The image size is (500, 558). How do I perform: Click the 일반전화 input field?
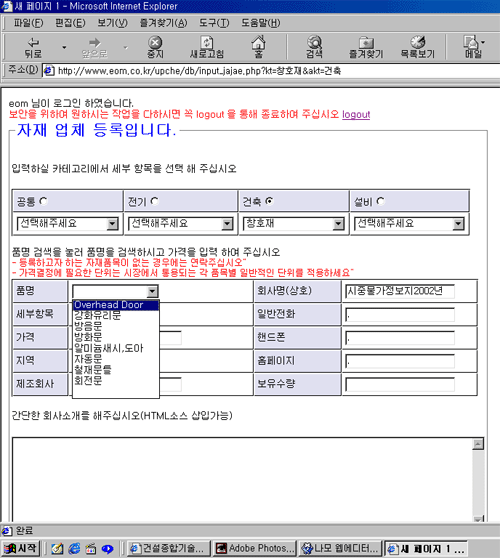click(400, 315)
